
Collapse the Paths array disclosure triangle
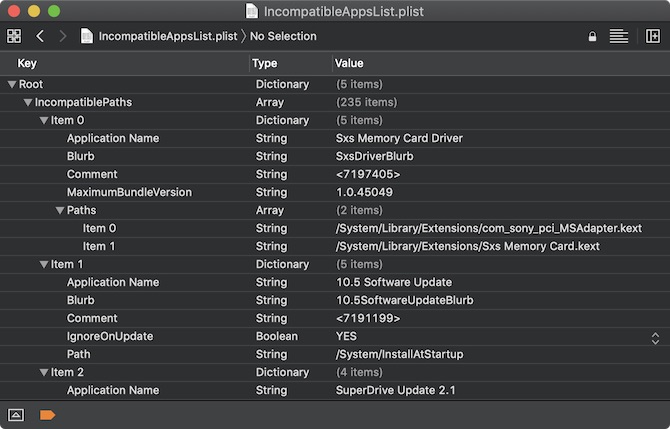pos(60,211)
